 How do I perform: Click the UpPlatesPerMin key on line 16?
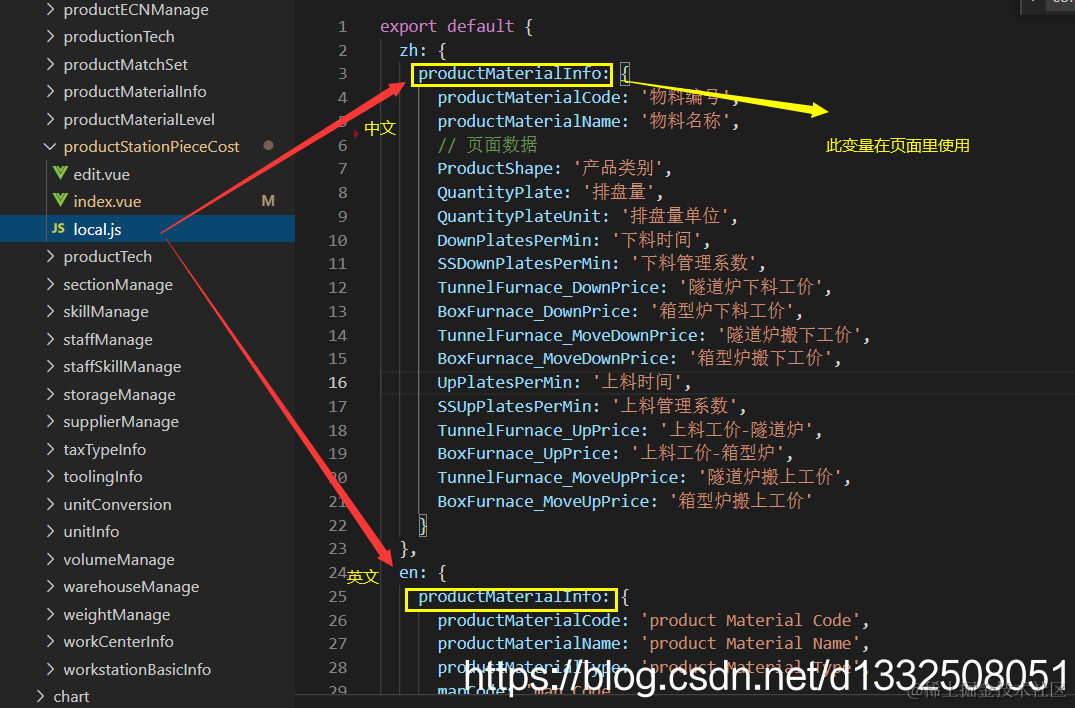(x=509, y=383)
